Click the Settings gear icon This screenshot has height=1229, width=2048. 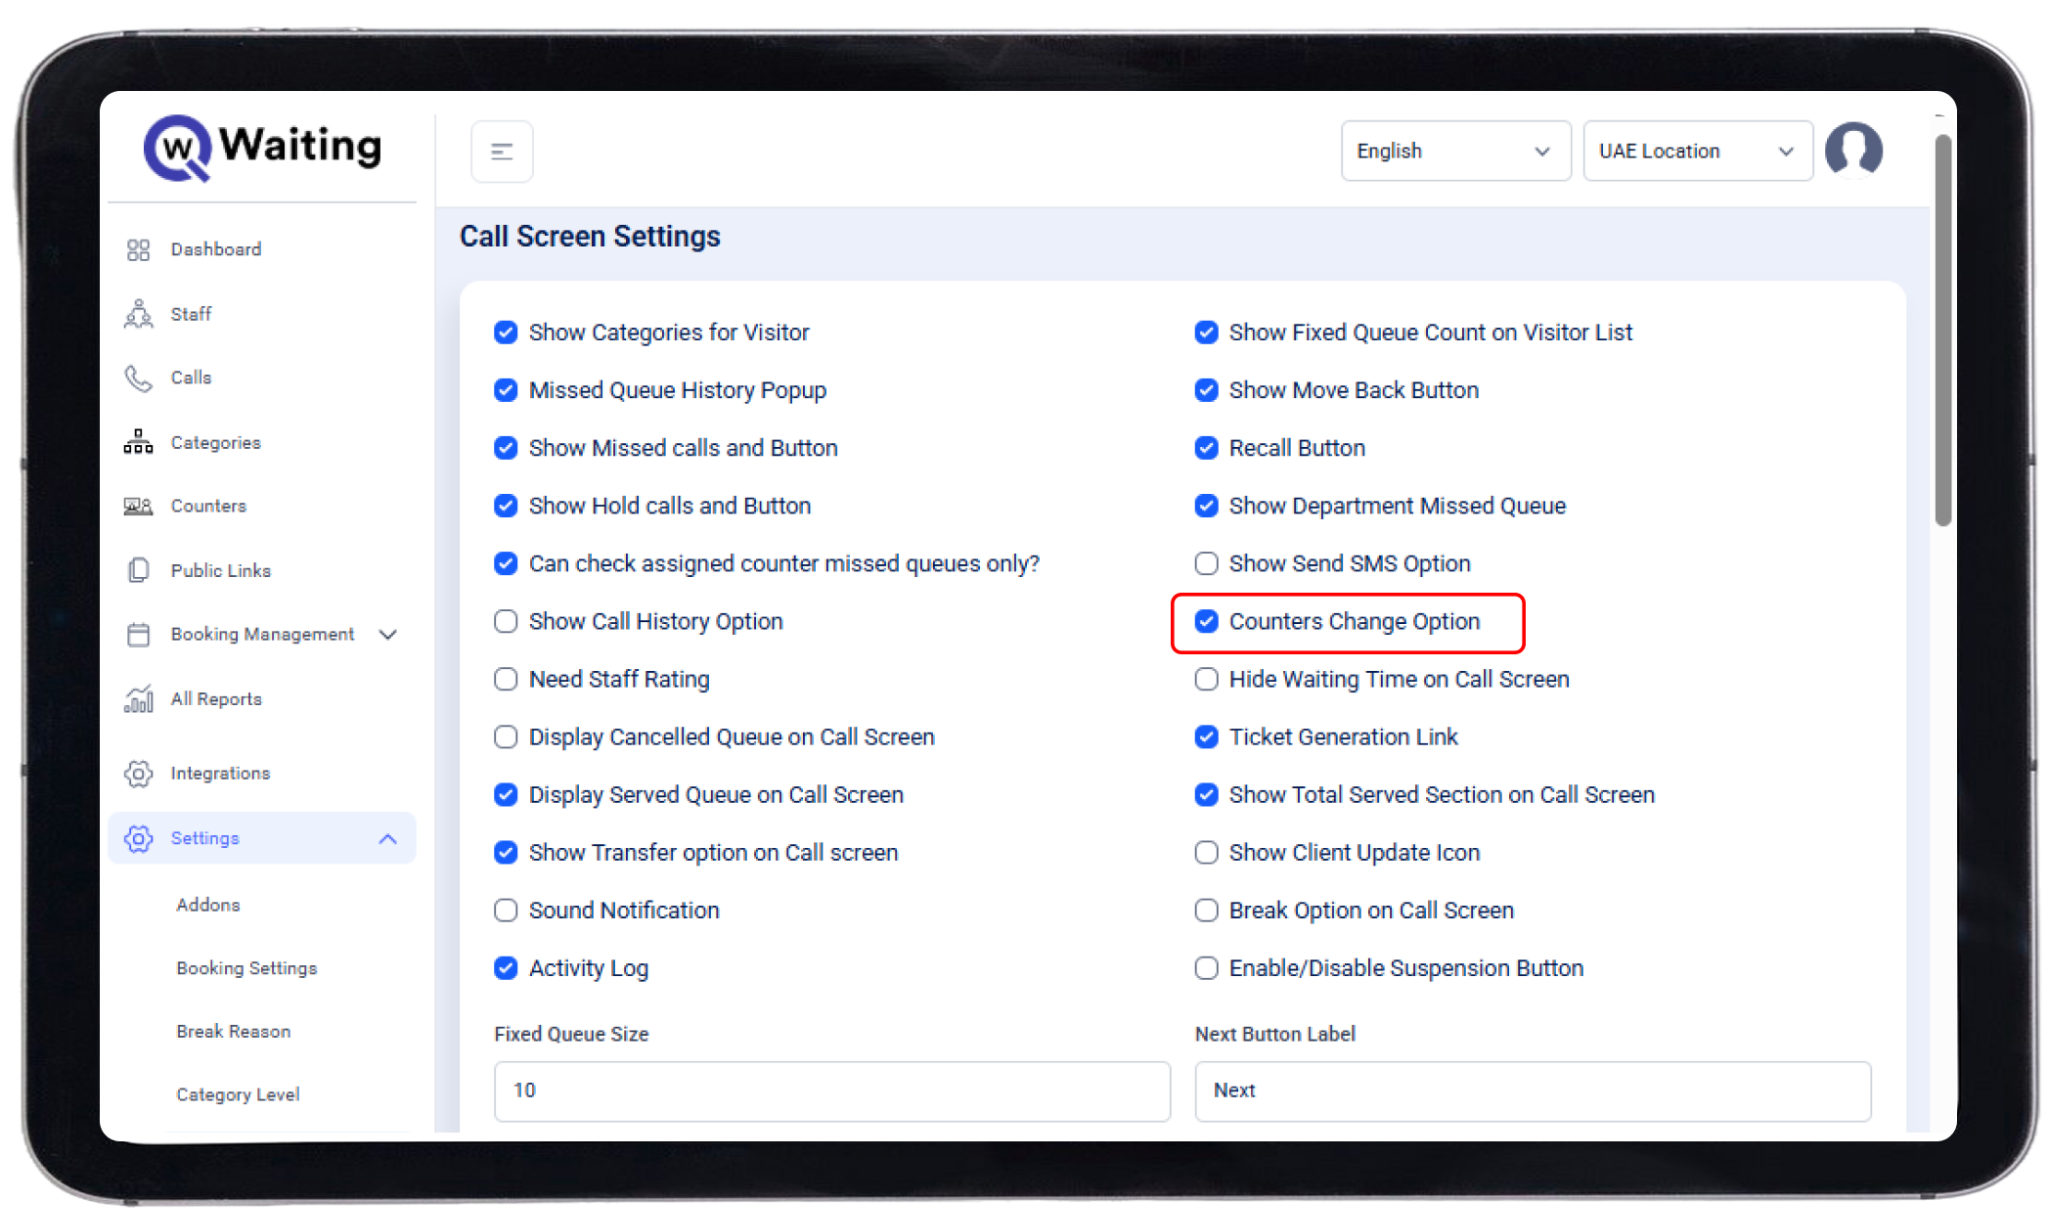click(x=138, y=838)
